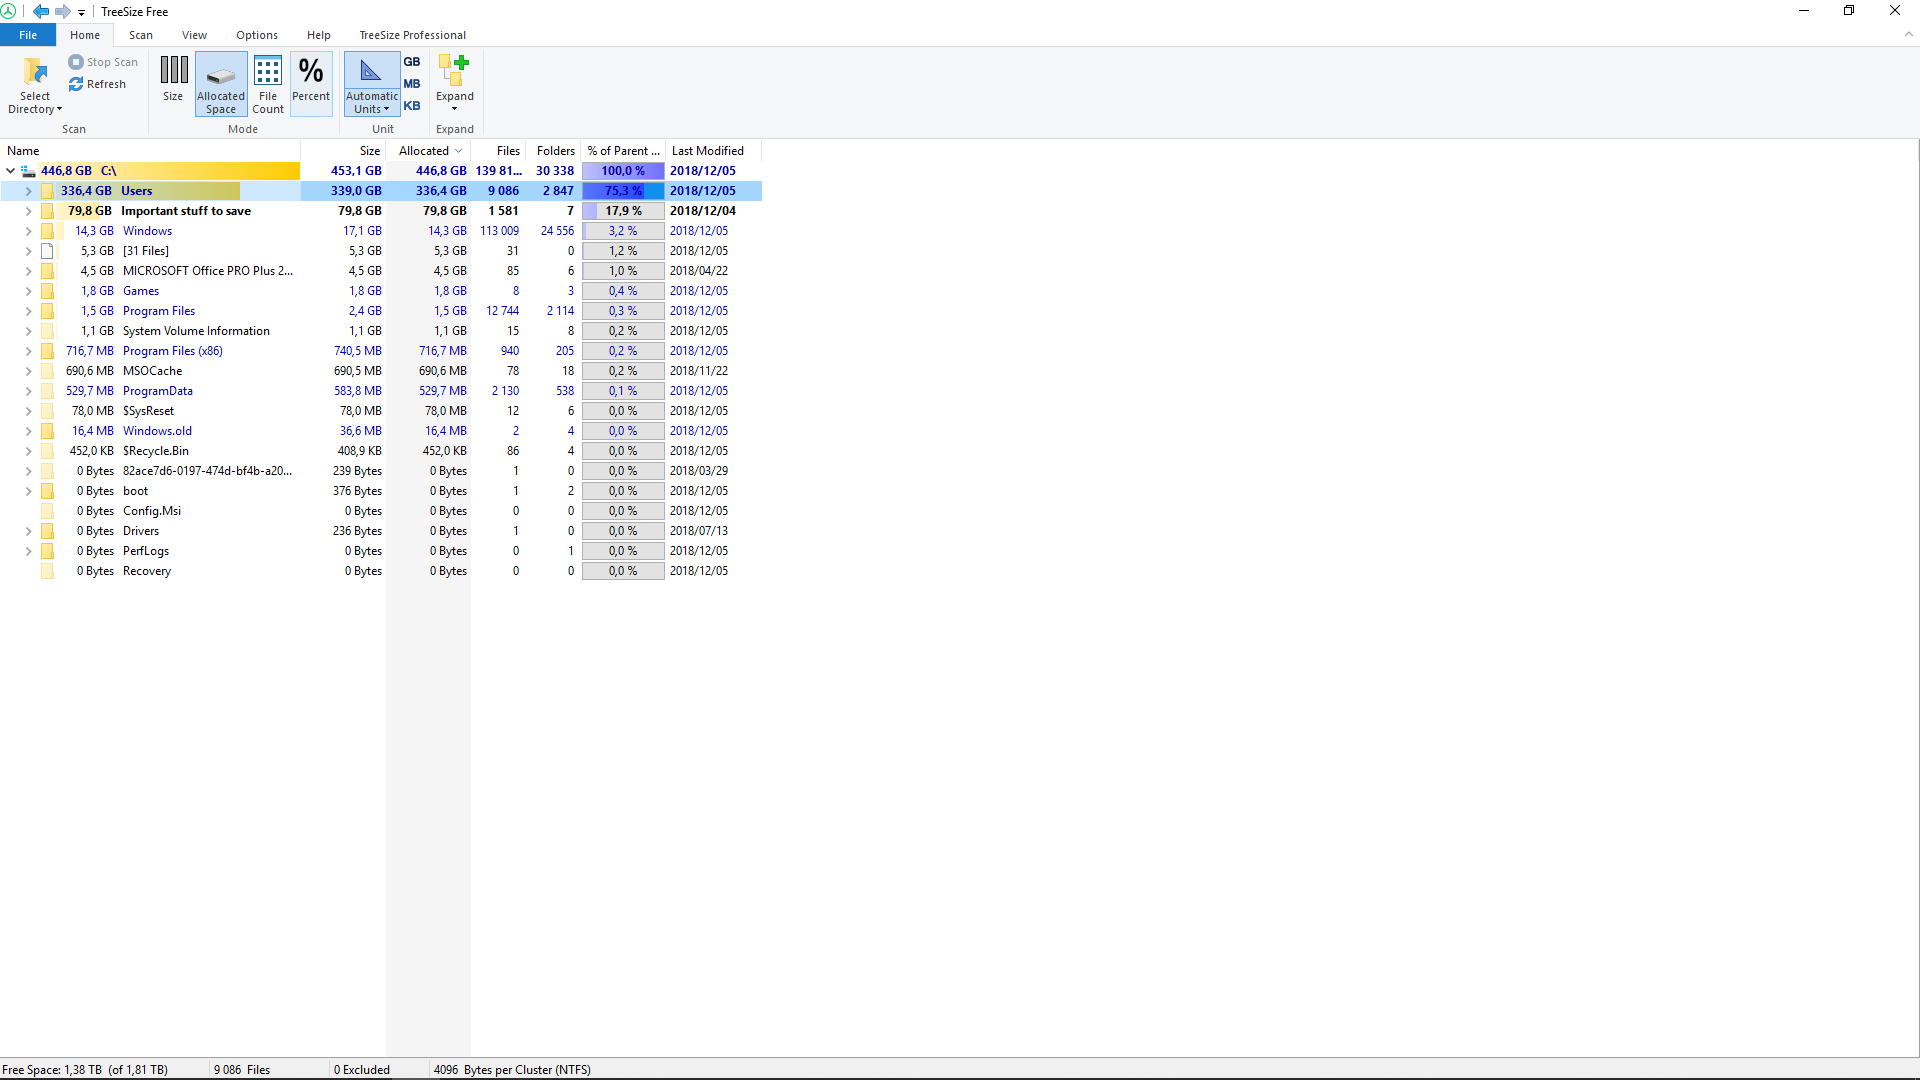The image size is (1920, 1080).
Task: Set display unit to MB
Action: coord(412,84)
